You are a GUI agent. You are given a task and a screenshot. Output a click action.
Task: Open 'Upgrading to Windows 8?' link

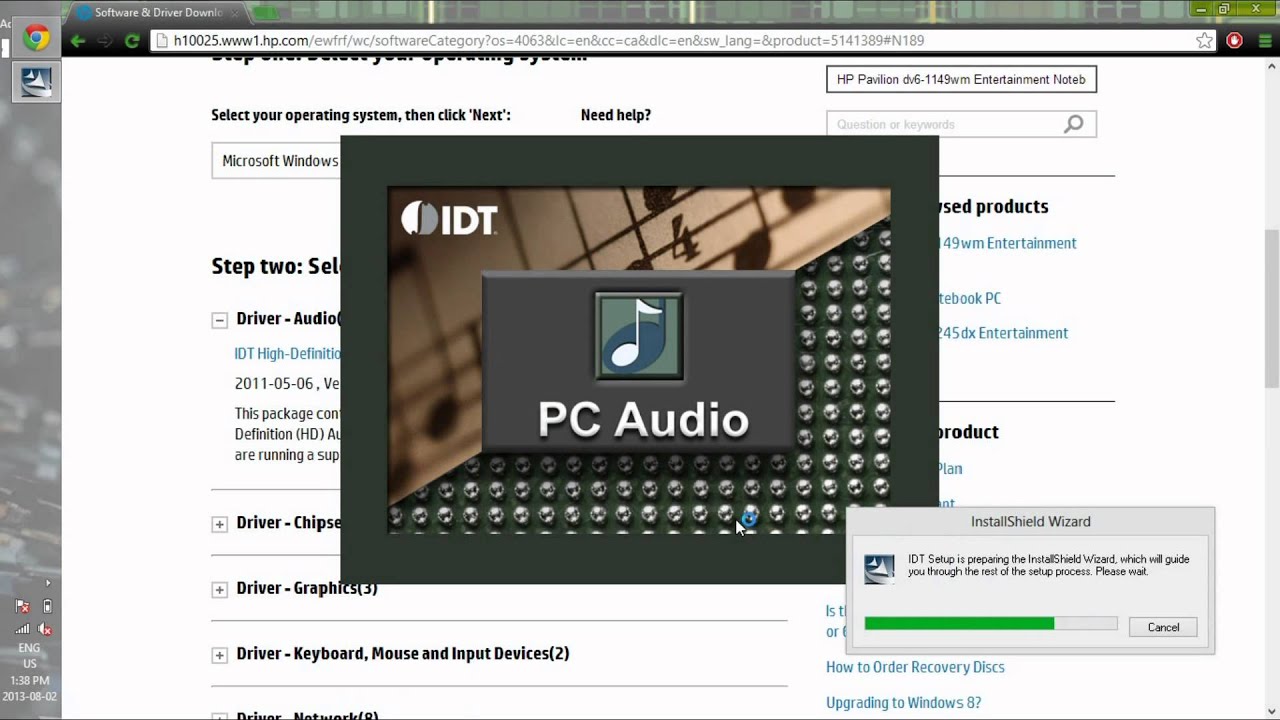[903, 703]
